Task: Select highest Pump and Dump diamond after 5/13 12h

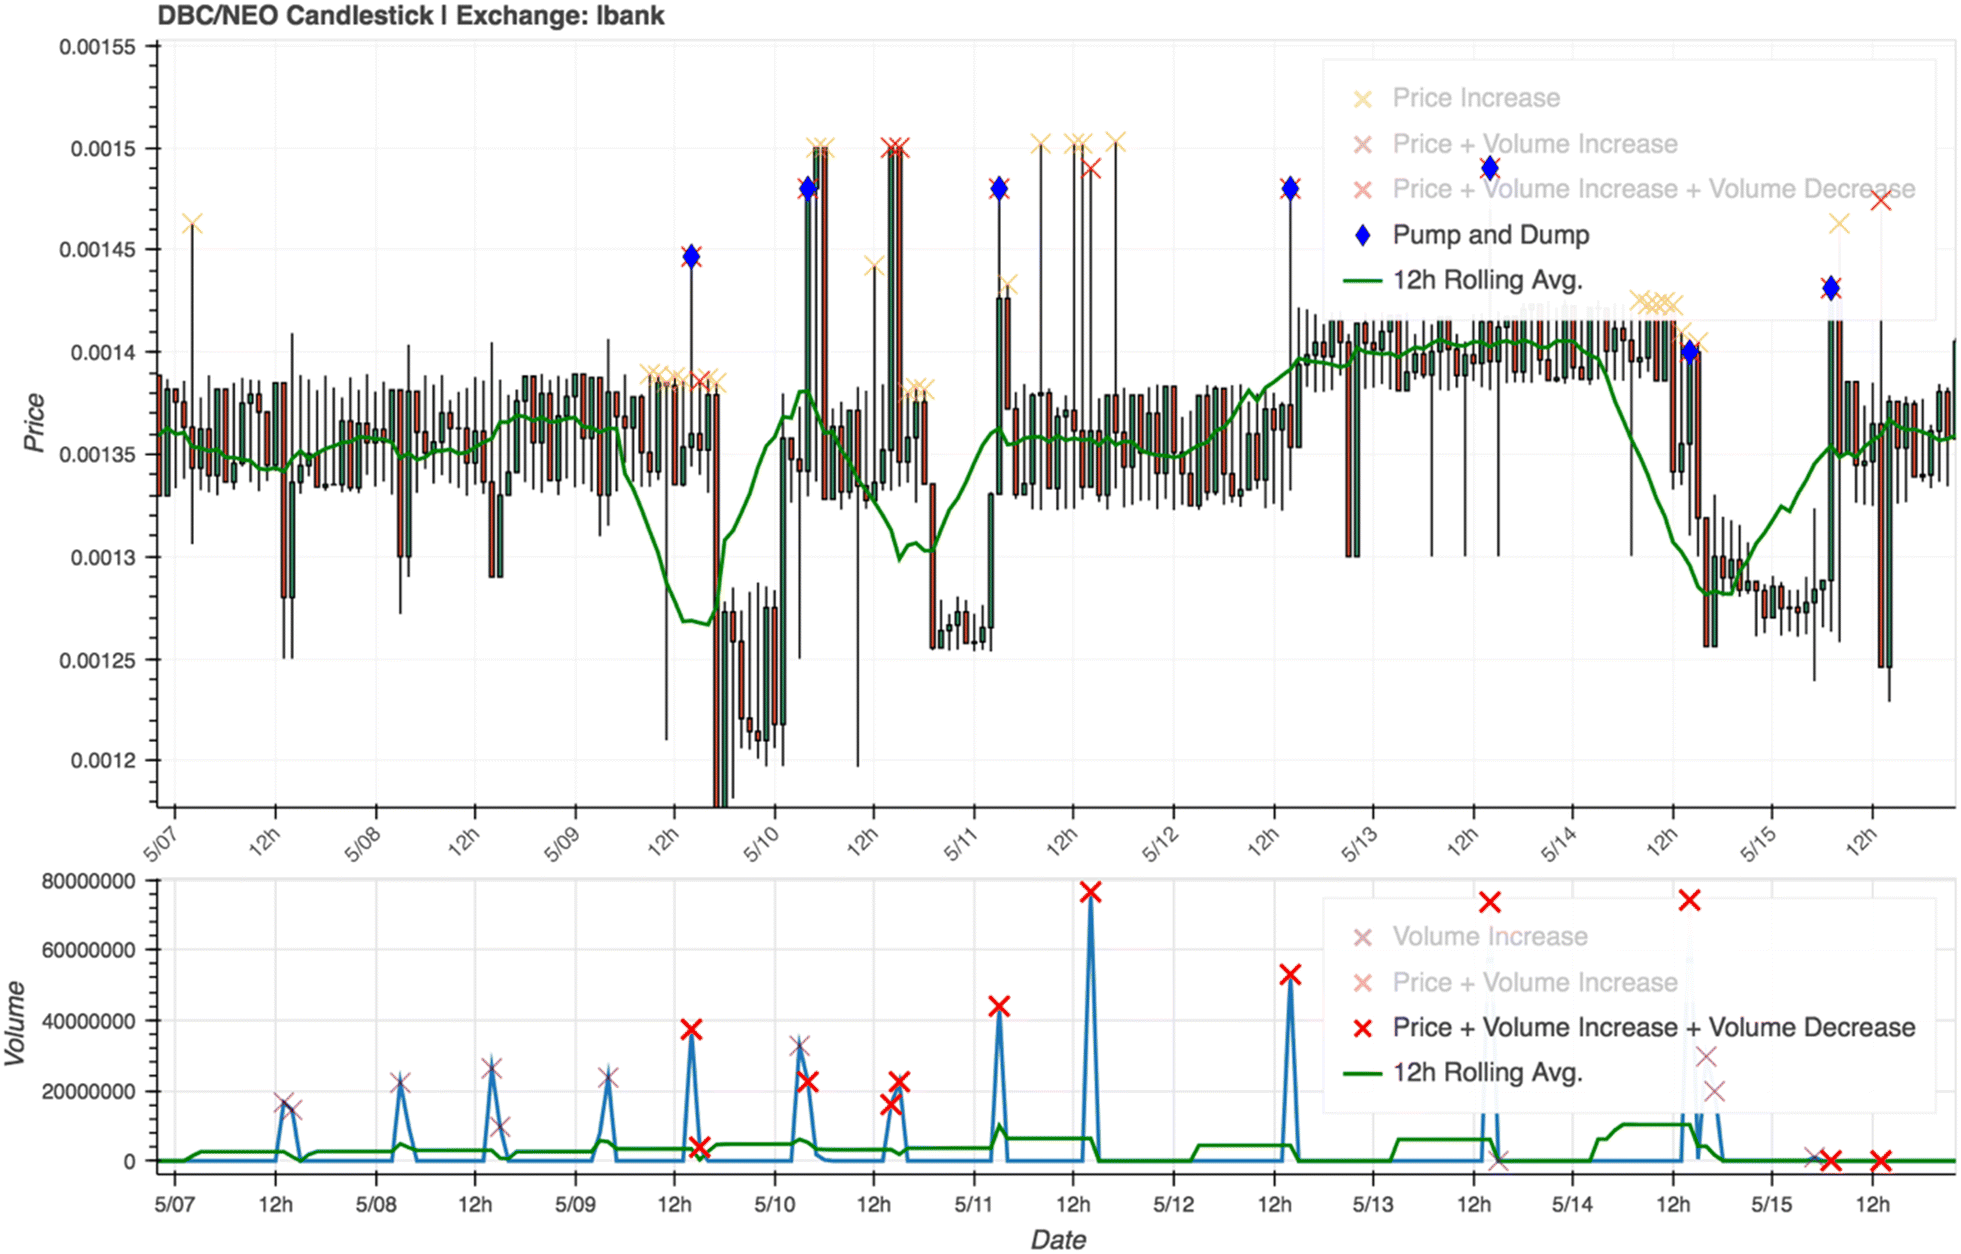Action: click(1490, 168)
